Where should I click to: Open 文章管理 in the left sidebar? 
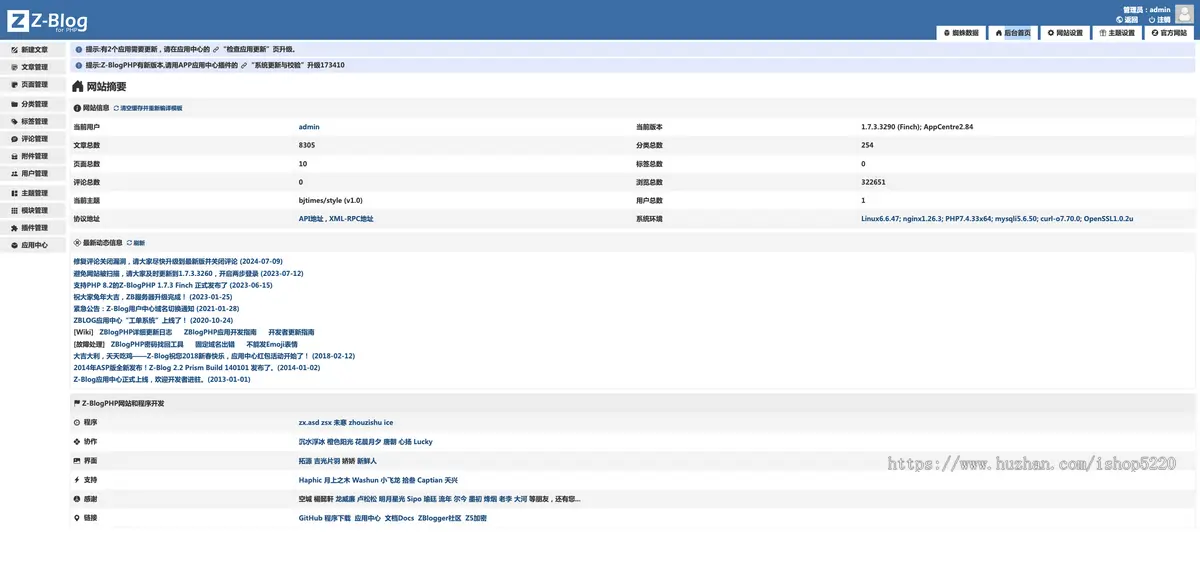point(34,67)
